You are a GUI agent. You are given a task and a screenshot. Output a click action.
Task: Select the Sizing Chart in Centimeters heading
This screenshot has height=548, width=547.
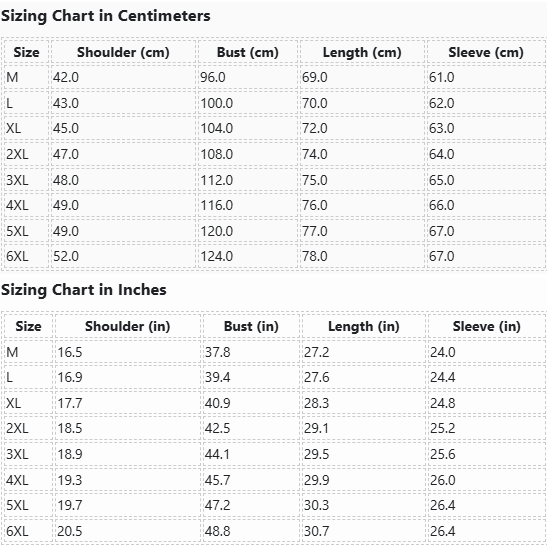106,16
